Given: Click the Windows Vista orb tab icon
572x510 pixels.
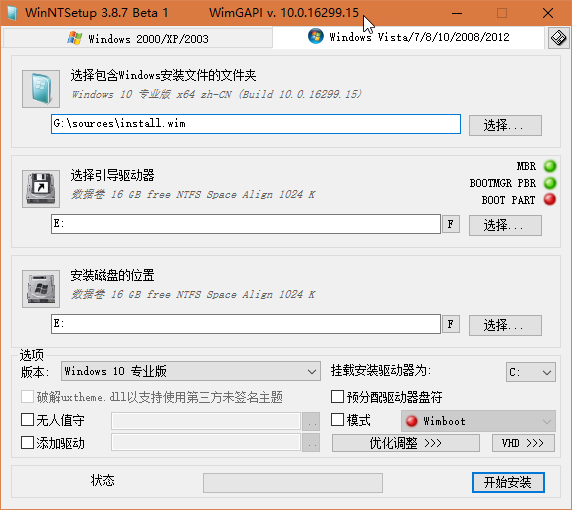Looking at the screenshot, I should click(316, 36).
